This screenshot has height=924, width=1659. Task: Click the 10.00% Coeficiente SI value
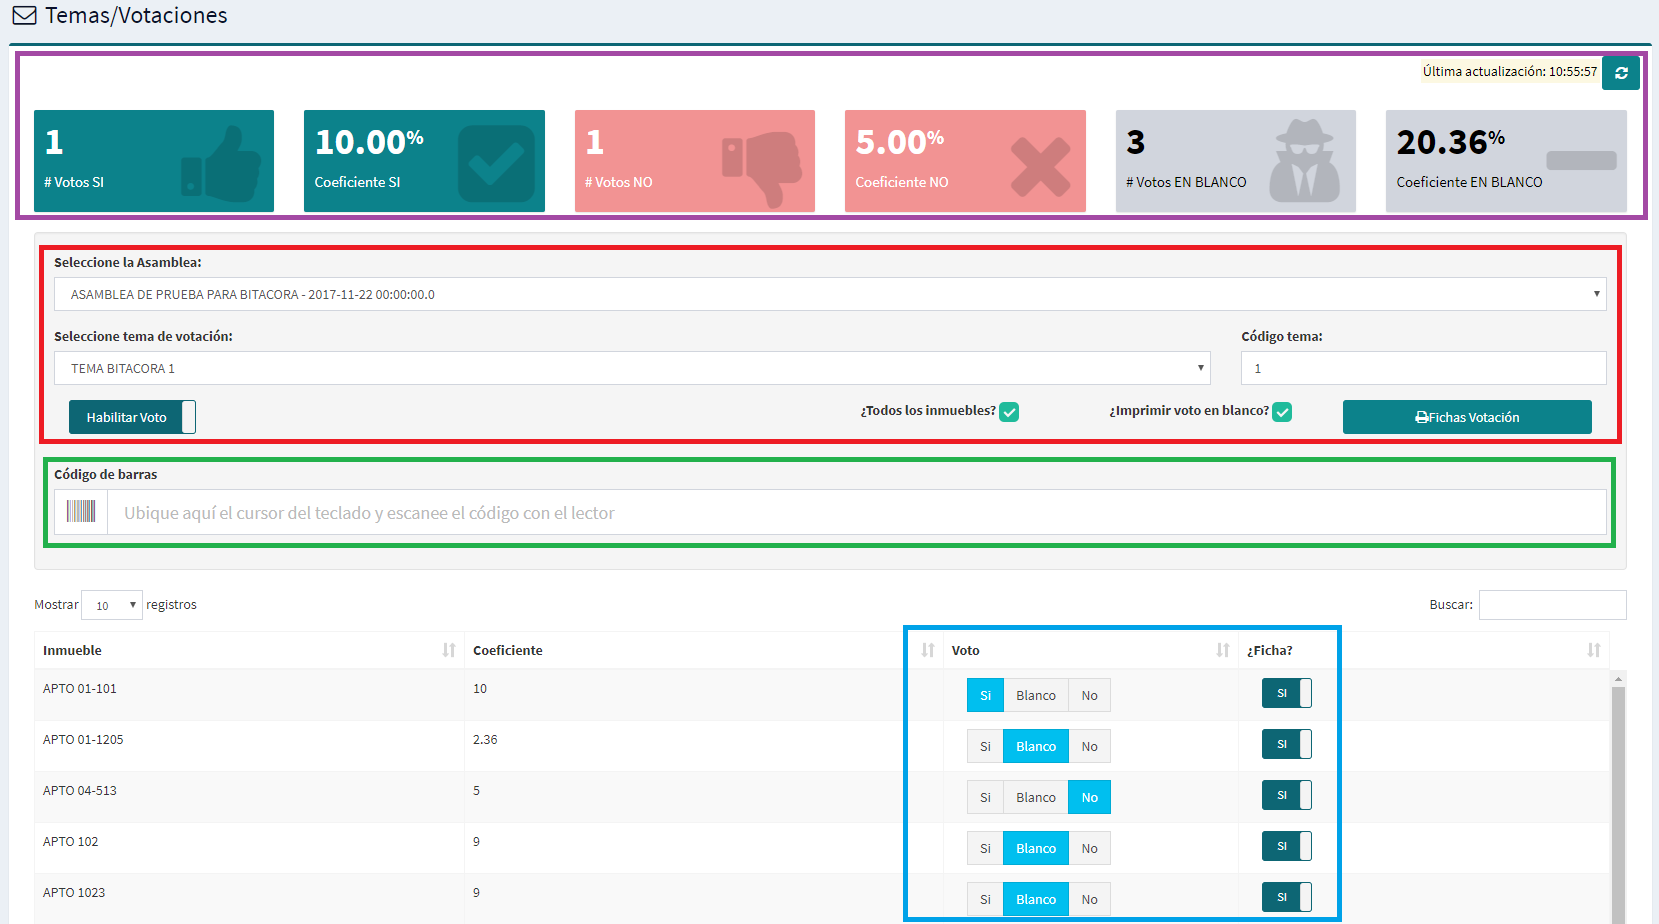[x=369, y=142]
